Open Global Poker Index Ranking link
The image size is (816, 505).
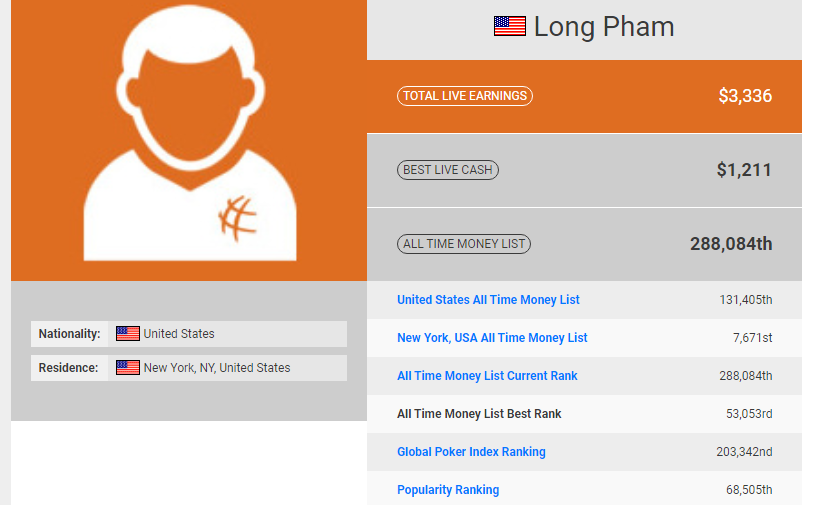pos(471,452)
